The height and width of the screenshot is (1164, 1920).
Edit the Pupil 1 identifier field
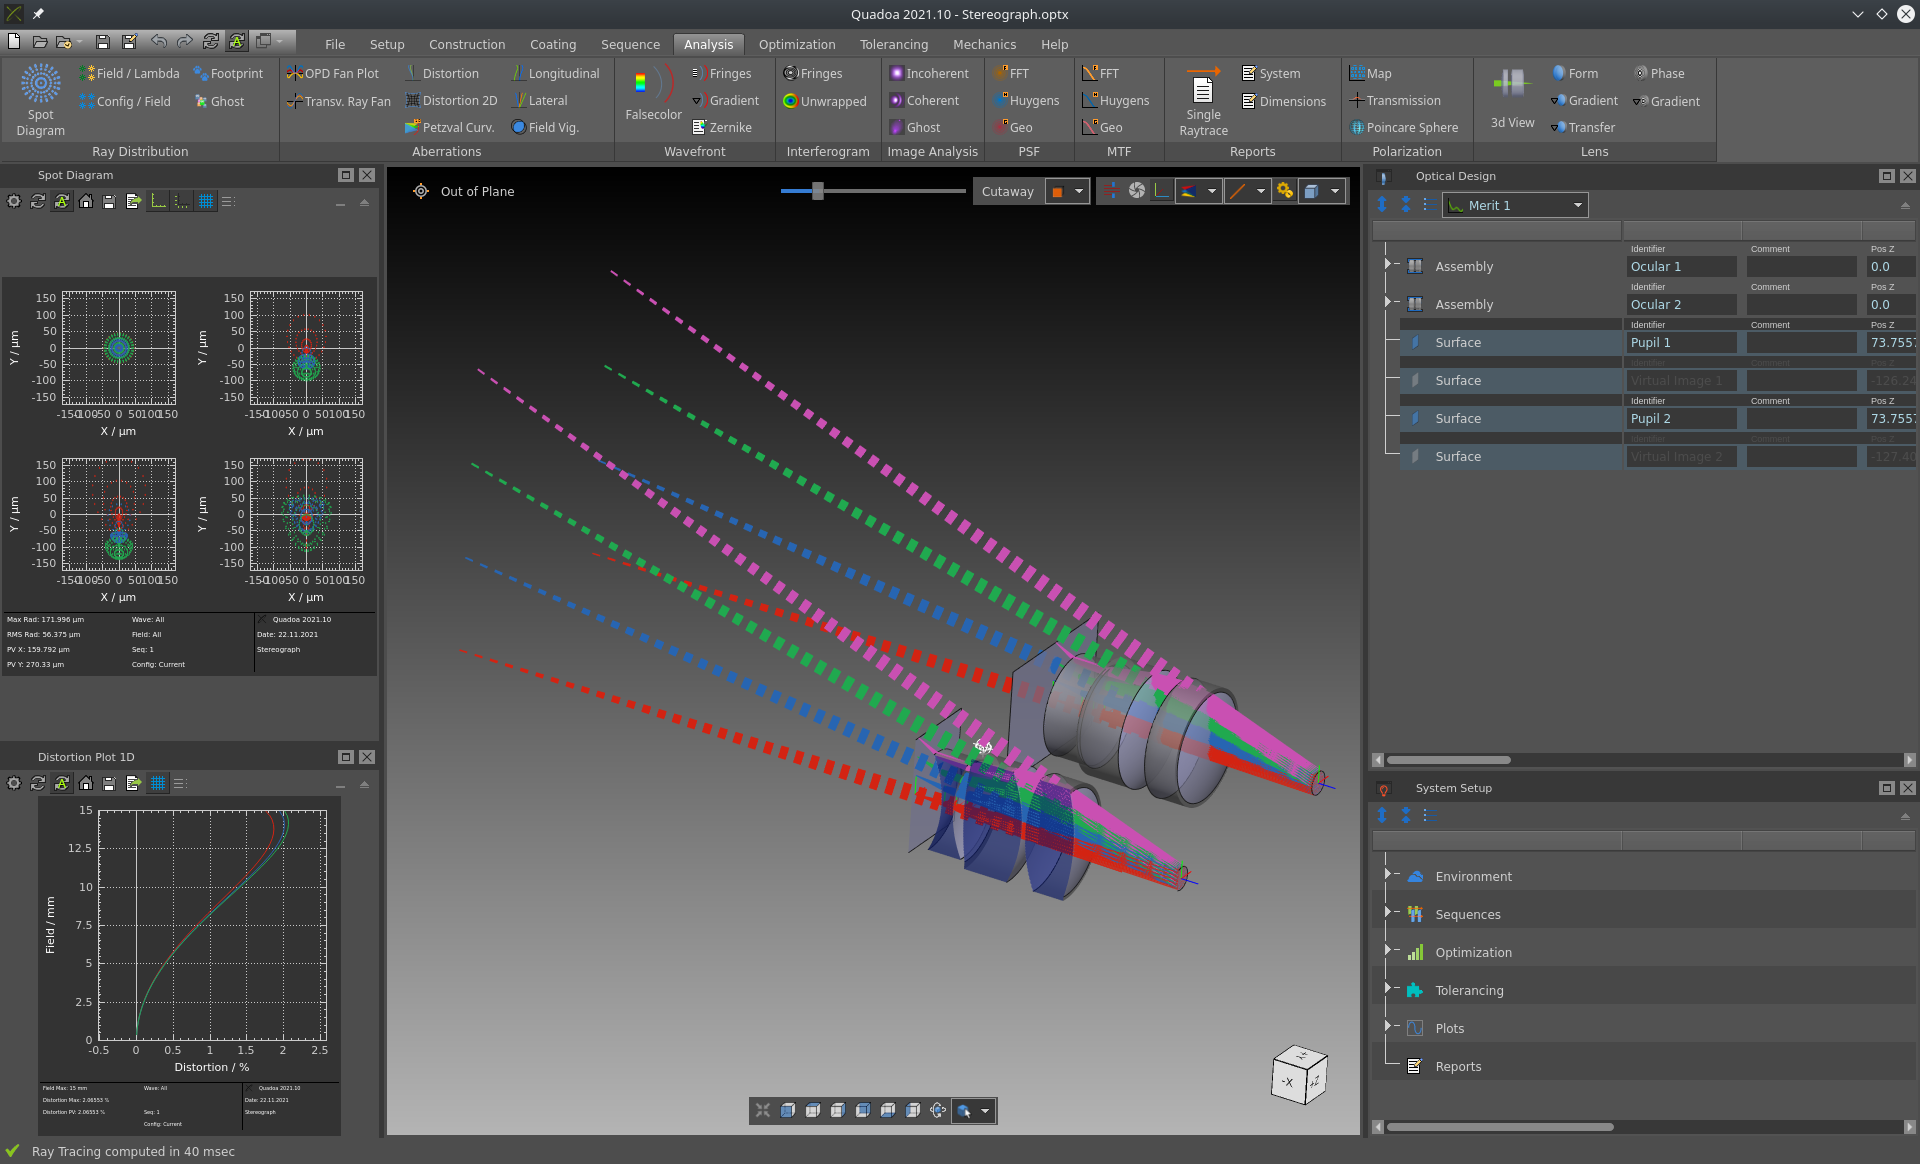(x=1681, y=342)
